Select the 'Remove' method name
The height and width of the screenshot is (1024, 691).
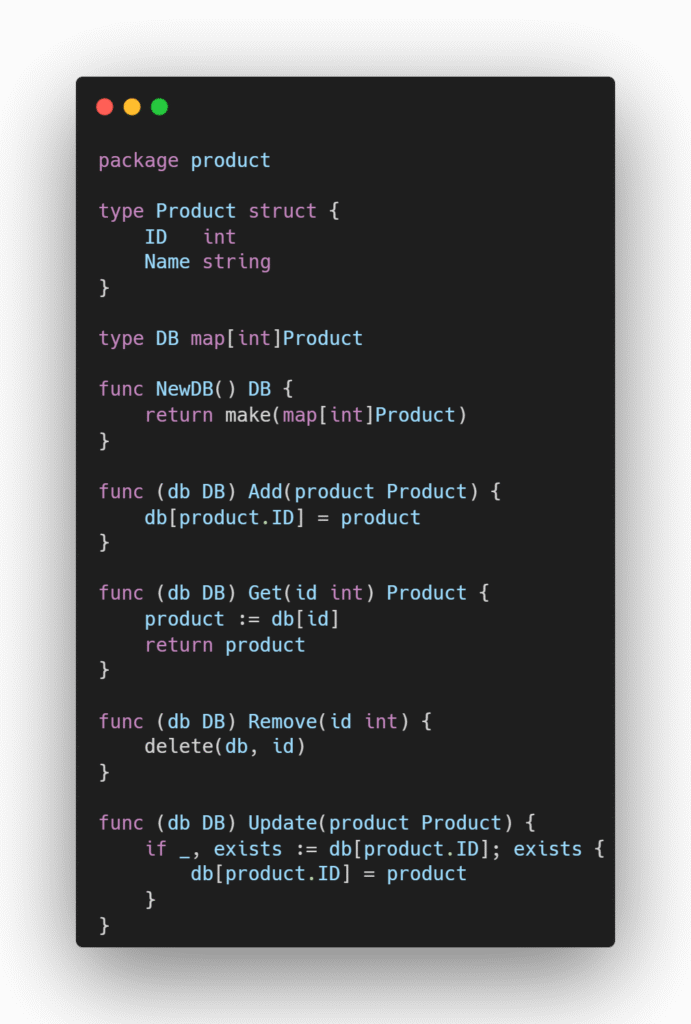click(282, 721)
